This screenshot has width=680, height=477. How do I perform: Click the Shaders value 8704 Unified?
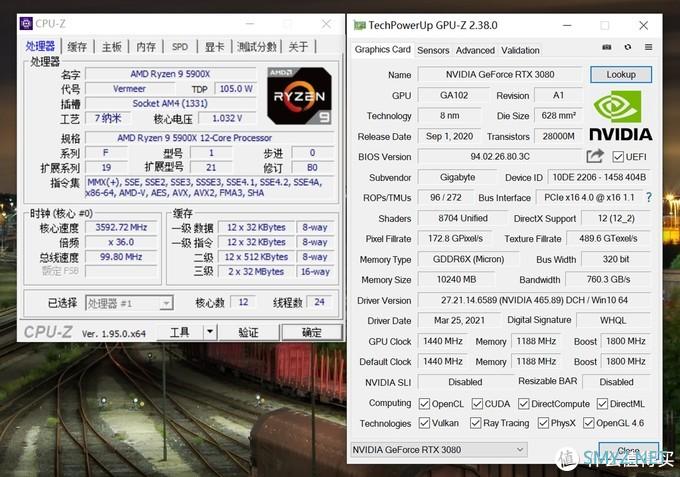(x=463, y=218)
